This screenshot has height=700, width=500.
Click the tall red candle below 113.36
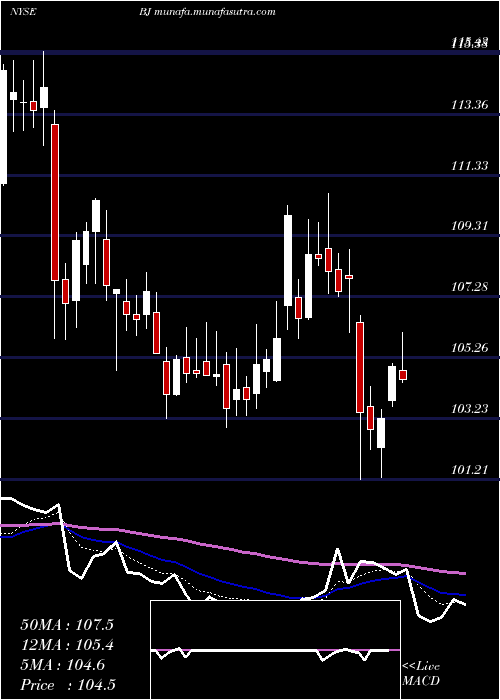pos(55,202)
